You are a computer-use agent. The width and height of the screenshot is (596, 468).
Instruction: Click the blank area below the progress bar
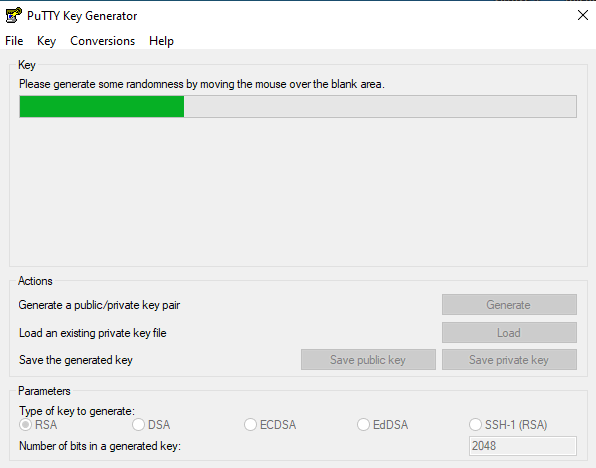click(x=298, y=190)
